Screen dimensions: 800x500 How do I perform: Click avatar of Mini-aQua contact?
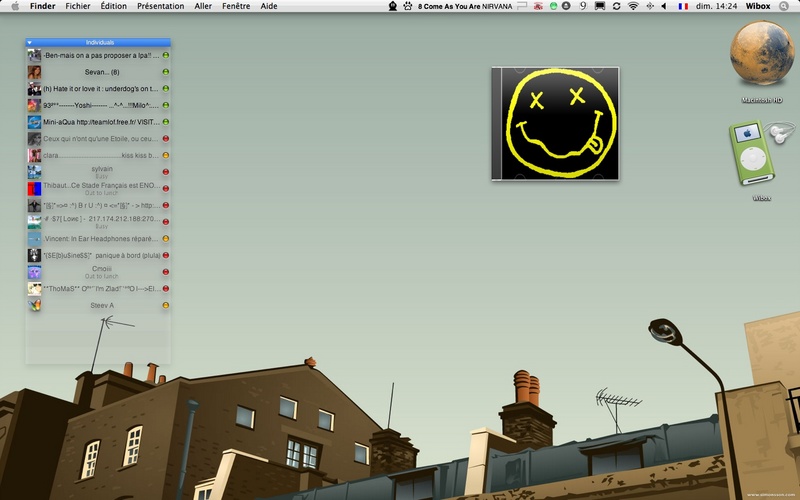(34, 122)
